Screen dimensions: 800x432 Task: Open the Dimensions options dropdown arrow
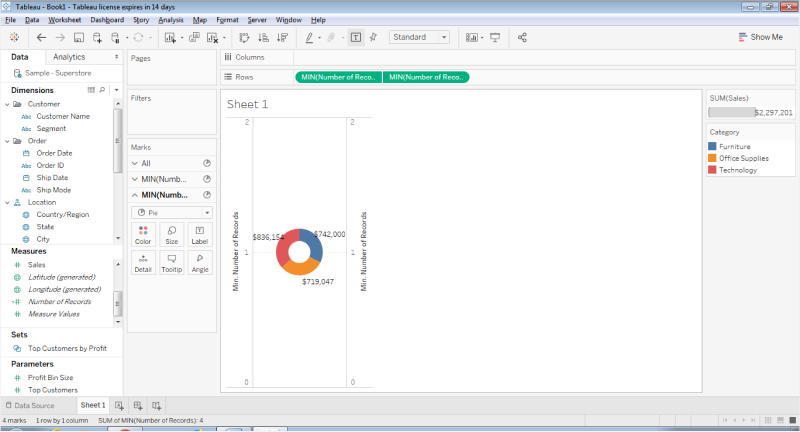tap(116, 90)
